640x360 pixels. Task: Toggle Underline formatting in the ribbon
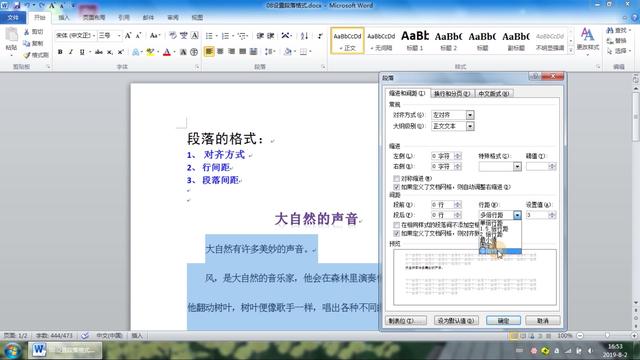tap(82, 52)
